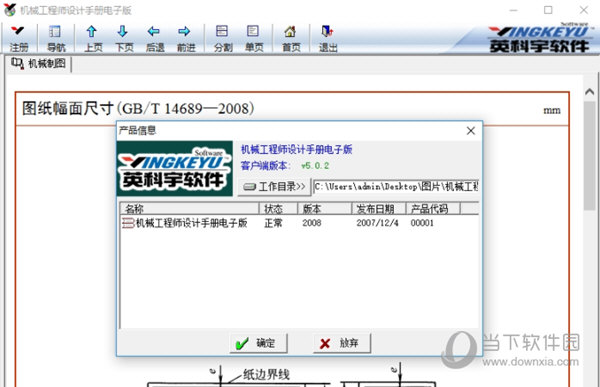Select the 机械工程师设计手册电子版 list row
The height and width of the screenshot is (387, 600).
point(299,223)
